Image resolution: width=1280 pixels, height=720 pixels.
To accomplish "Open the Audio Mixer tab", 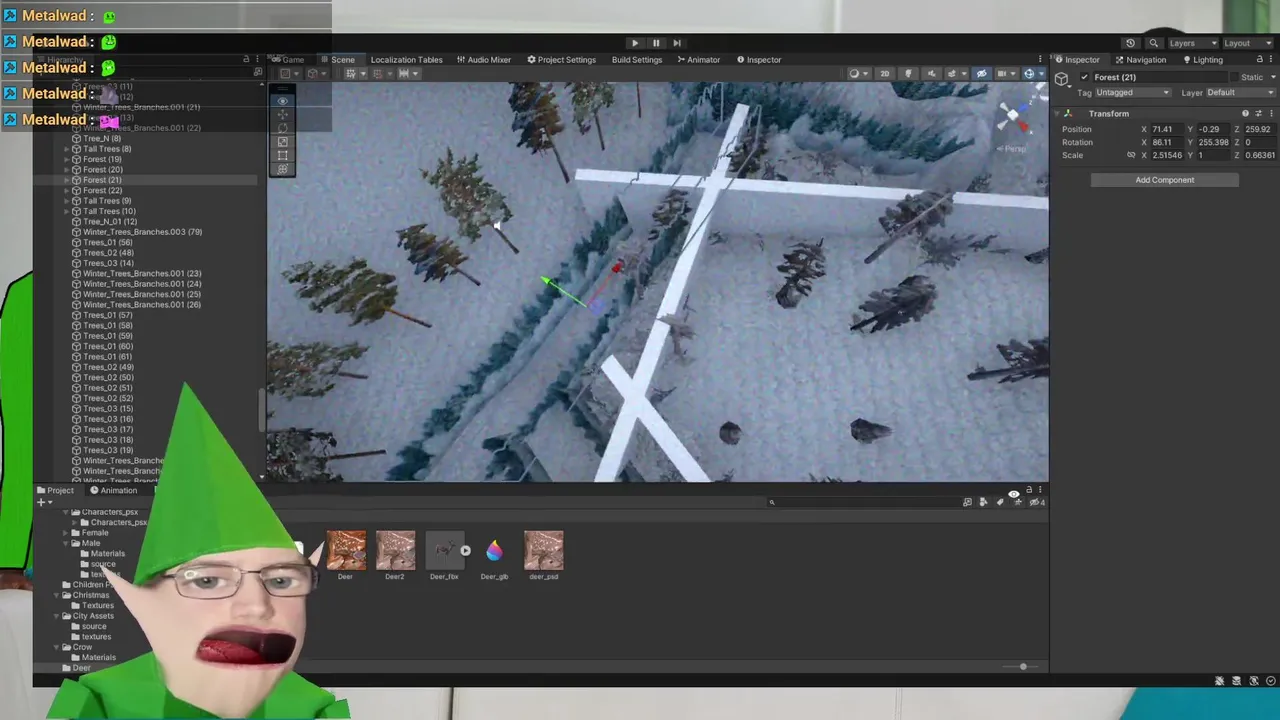I will click(484, 60).
